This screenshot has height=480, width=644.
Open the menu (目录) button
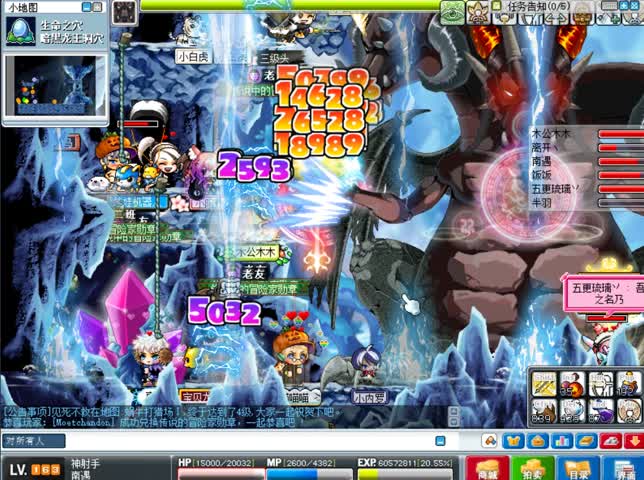[578, 469]
